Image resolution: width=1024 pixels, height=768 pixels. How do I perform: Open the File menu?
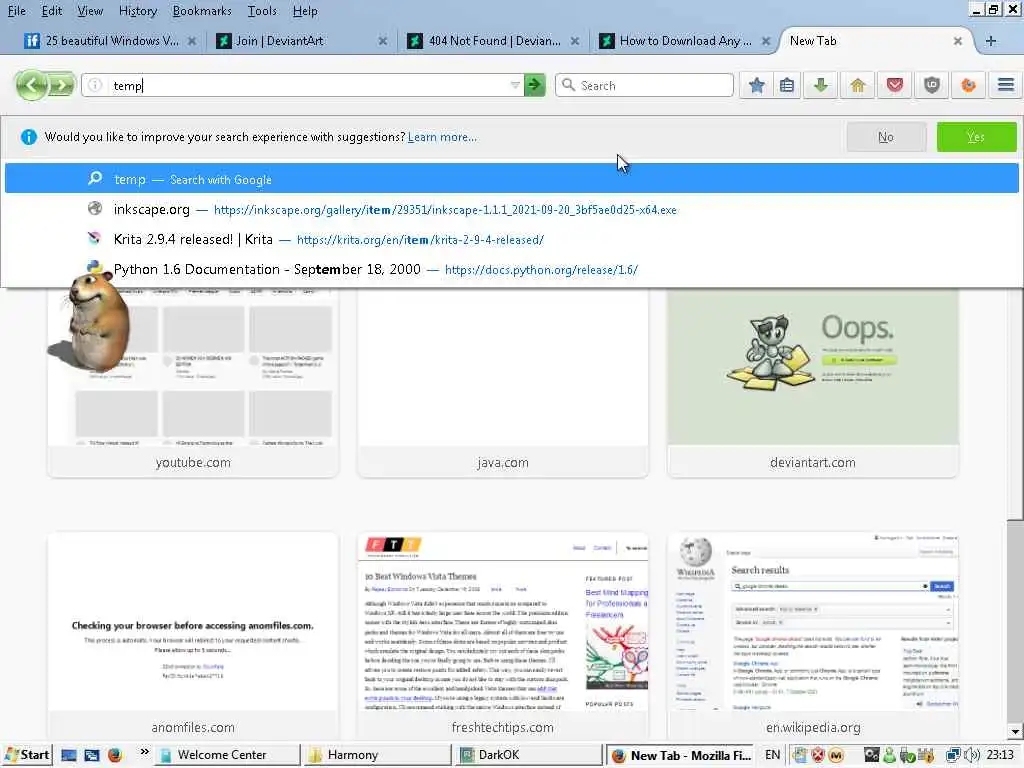[16, 11]
